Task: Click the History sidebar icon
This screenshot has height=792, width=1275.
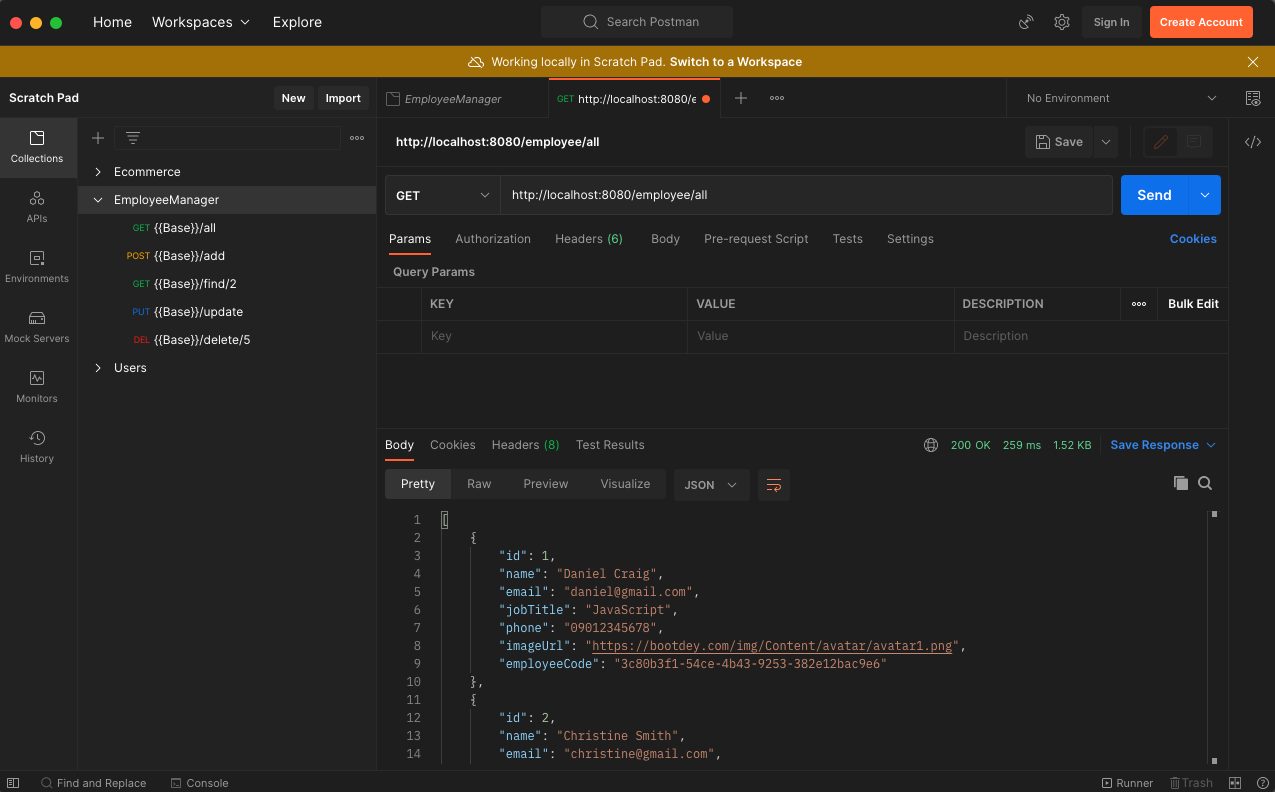Action: click(37, 446)
